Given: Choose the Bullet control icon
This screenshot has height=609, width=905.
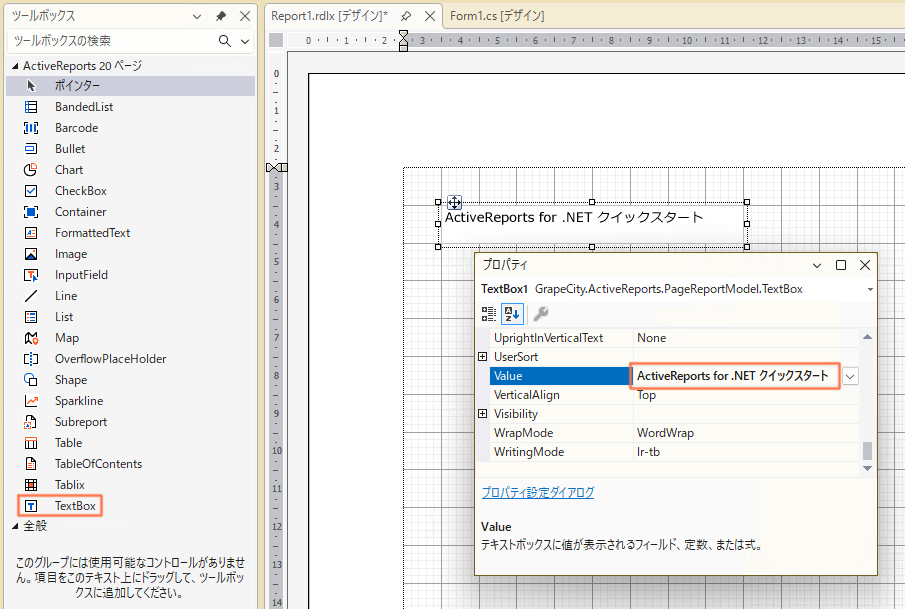Looking at the screenshot, I should [x=31, y=149].
